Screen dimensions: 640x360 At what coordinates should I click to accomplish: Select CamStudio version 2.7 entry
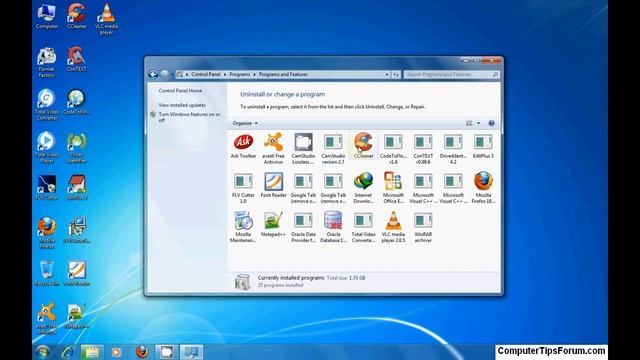click(333, 149)
